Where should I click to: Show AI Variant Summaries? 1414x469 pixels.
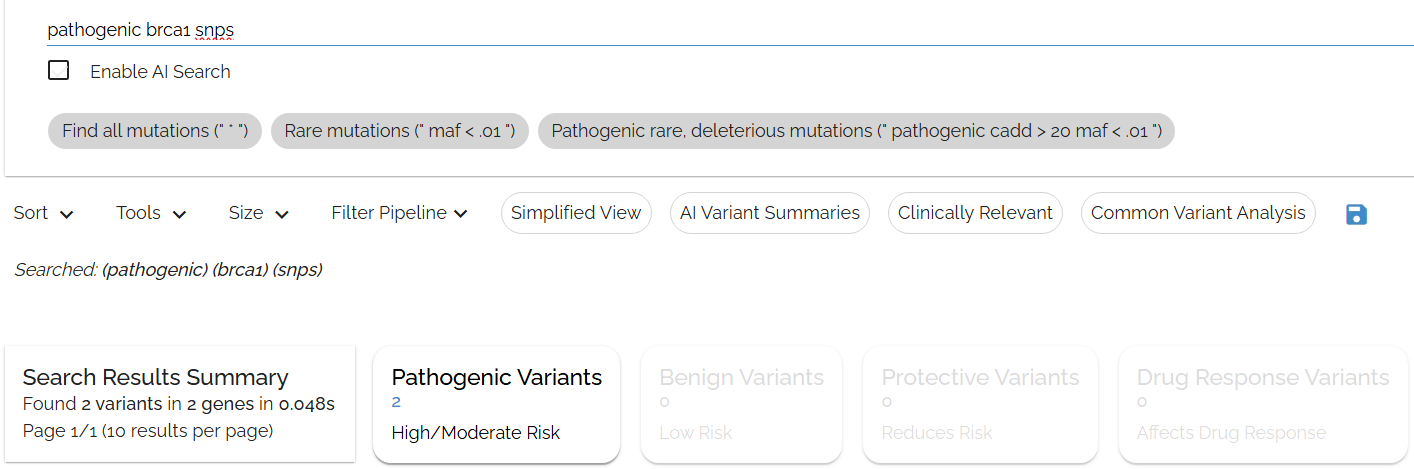(x=770, y=213)
